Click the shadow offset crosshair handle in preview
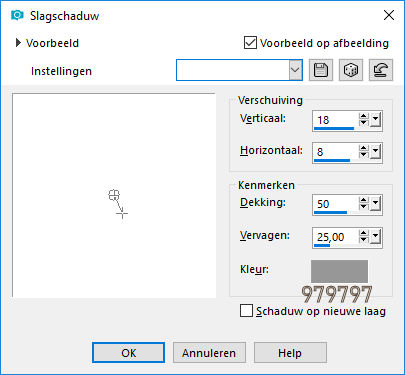 click(122, 213)
